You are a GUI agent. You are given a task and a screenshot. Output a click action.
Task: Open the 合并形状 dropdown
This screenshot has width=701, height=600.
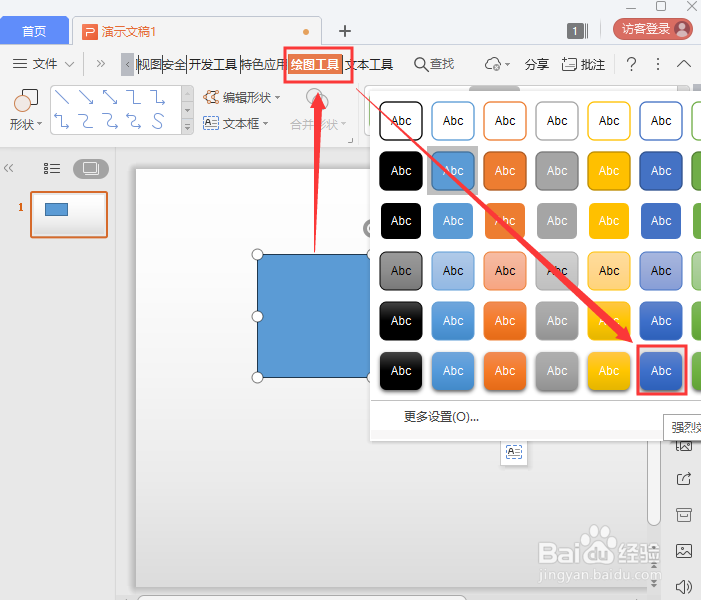coord(318,124)
